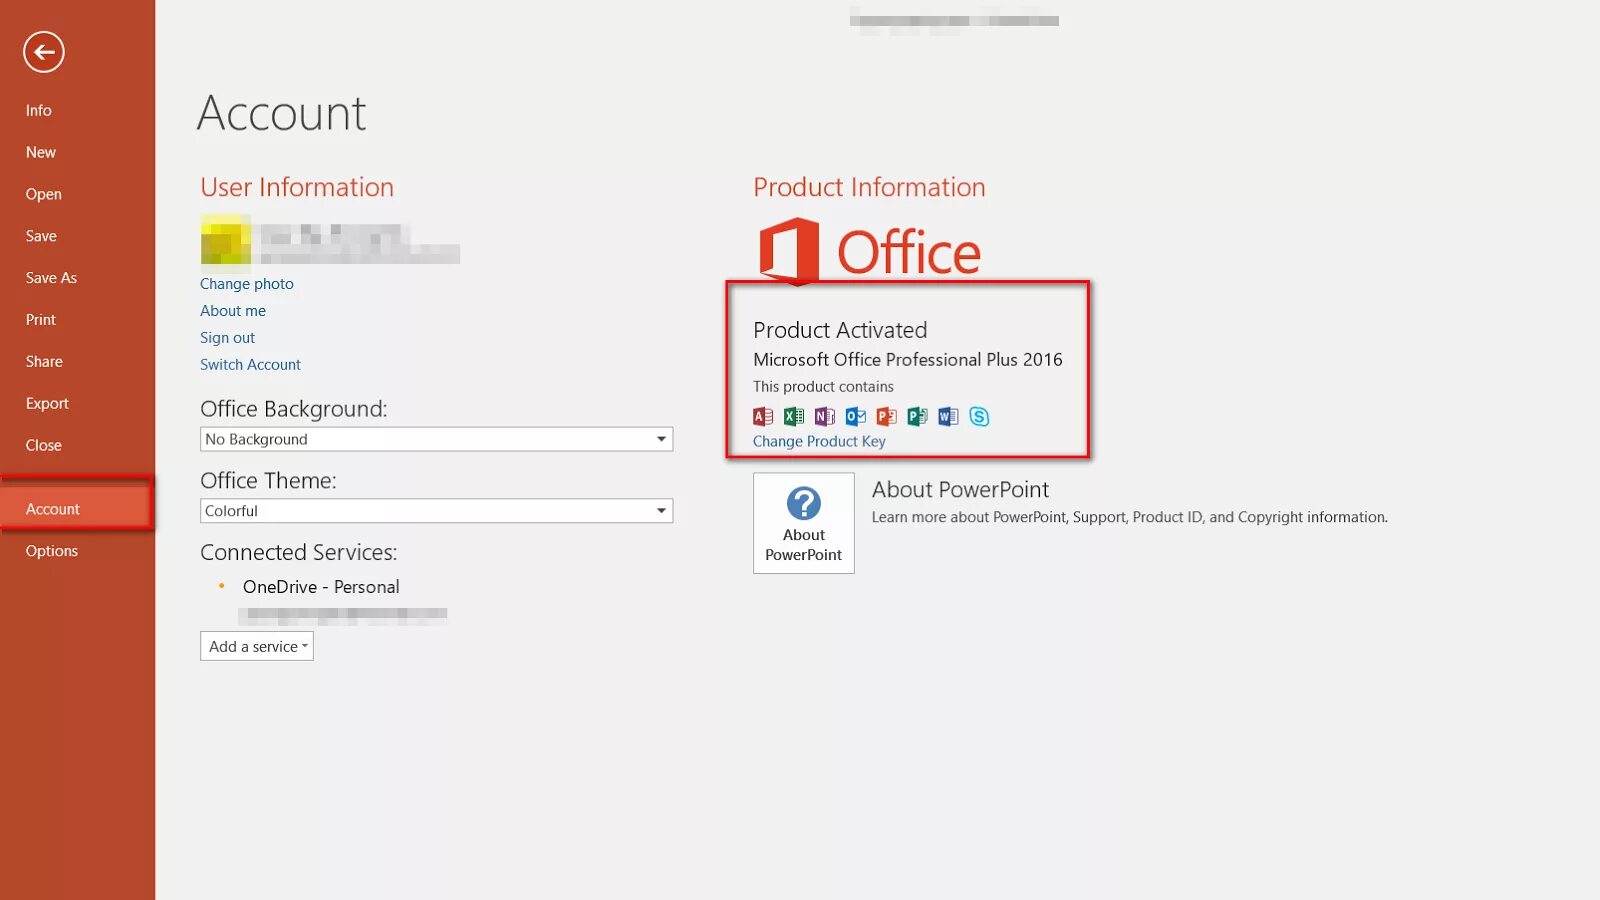Viewport: 1600px width, 900px height.
Task: Click the About PowerPoint heading
Action: tap(960, 489)
